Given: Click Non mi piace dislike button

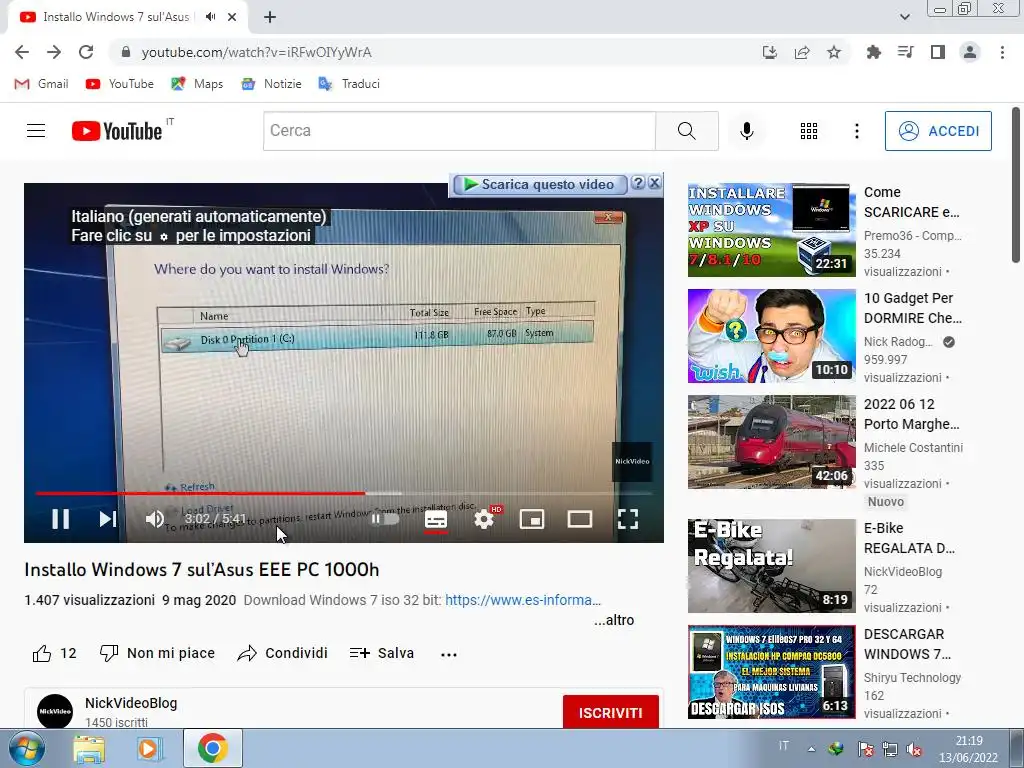Looking at the screenshot, I should pos(157,653).
